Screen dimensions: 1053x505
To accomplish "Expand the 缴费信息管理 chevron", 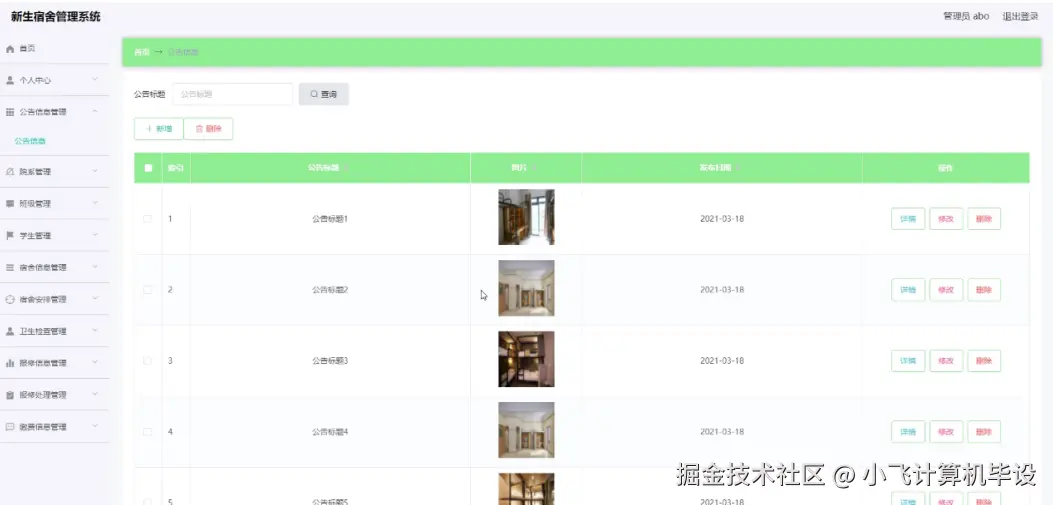I will 95,426.
